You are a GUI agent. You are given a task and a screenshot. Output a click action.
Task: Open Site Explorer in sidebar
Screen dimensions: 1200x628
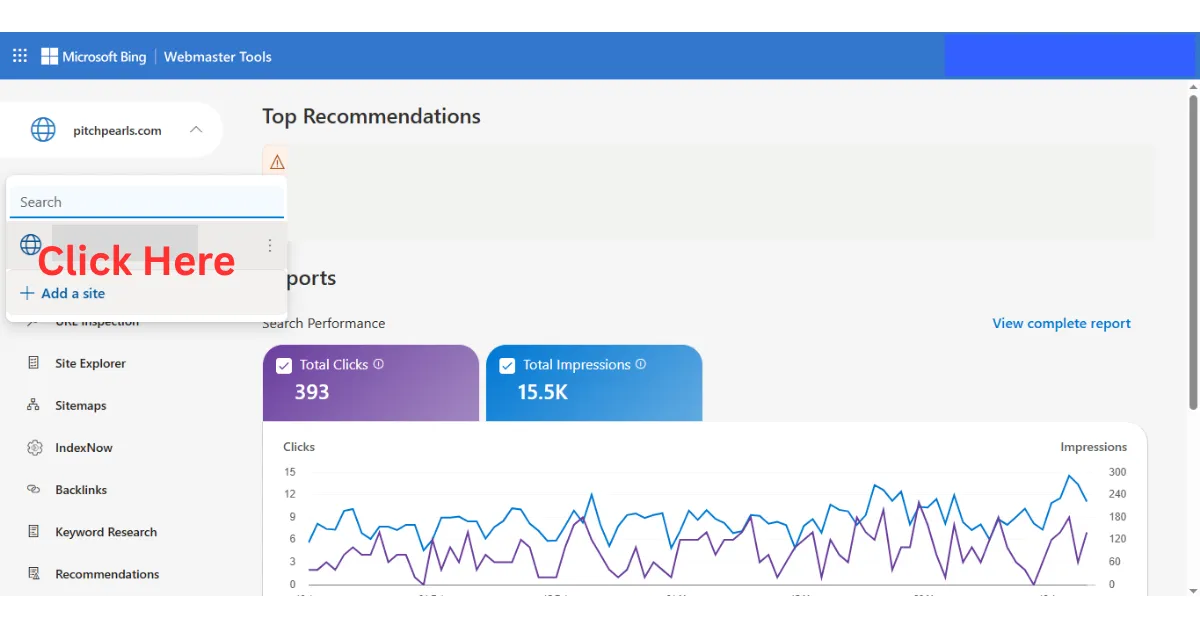tap(90, 364)
